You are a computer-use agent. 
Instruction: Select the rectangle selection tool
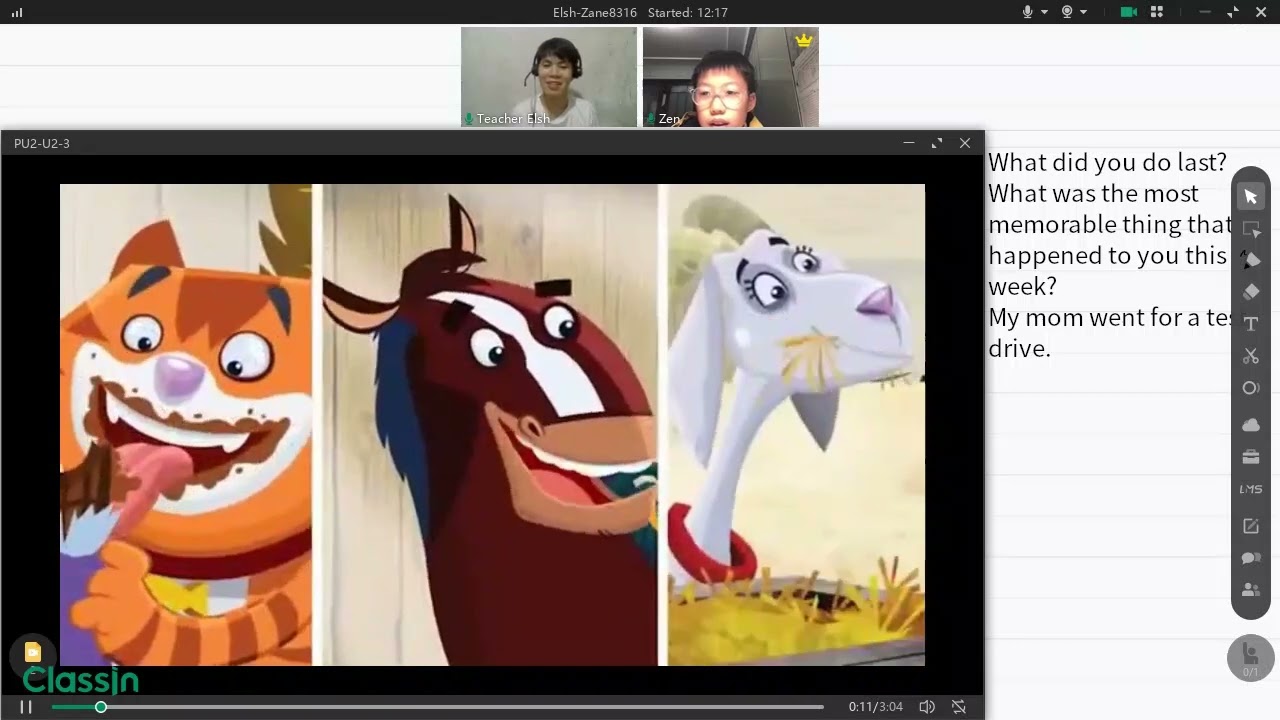pyautogui.click(x=1251, y=228)
